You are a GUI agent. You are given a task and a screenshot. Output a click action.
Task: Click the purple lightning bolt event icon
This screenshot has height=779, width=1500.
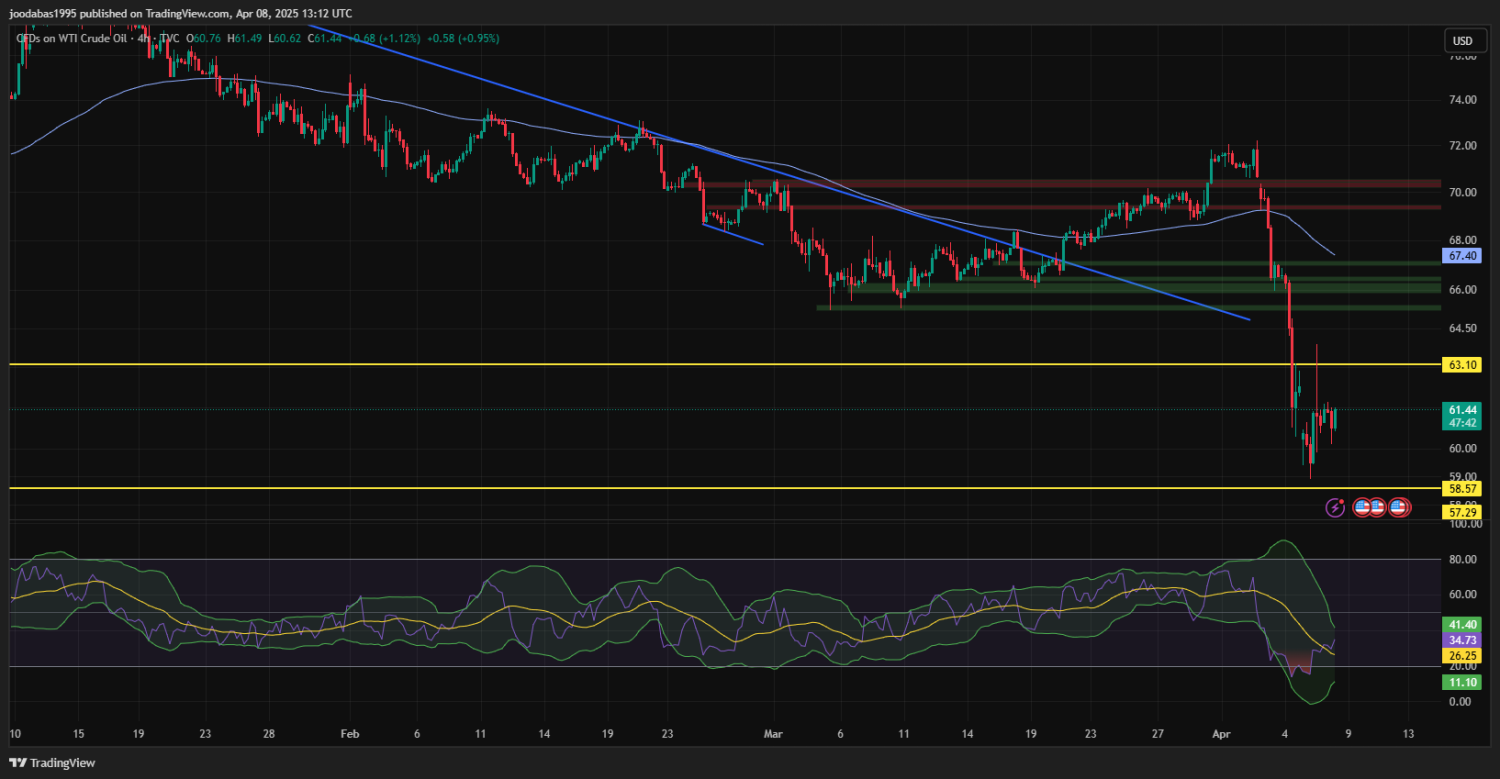[1335, 508]
